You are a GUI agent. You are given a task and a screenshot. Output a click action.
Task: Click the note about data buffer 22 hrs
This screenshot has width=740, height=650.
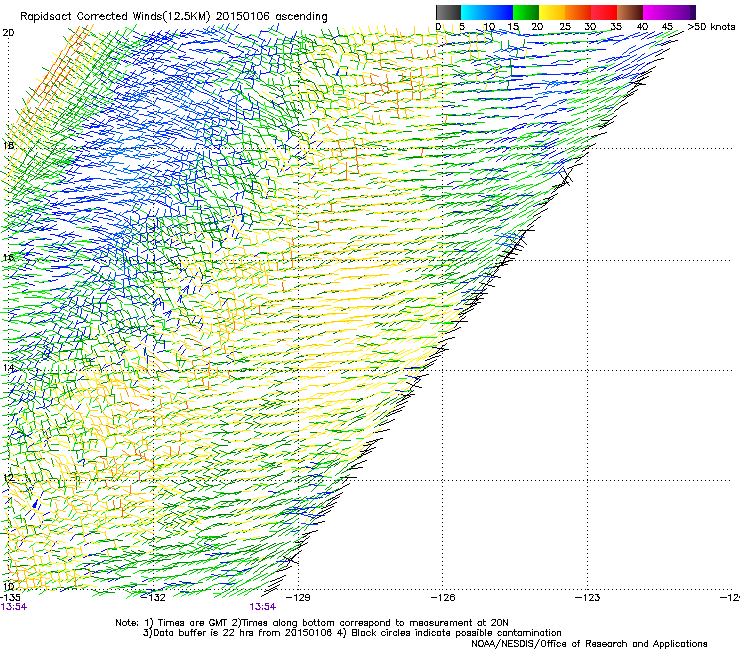click(238, 633)
